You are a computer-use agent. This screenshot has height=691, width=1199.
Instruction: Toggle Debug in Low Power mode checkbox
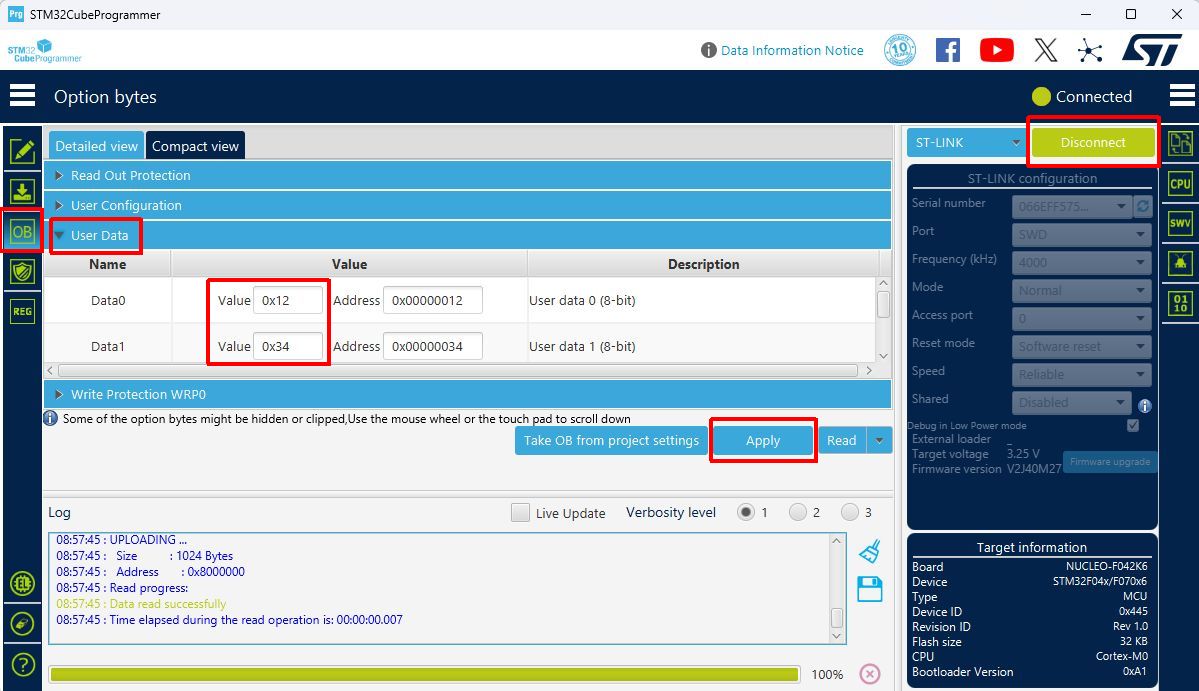(x=1132, y=425)
